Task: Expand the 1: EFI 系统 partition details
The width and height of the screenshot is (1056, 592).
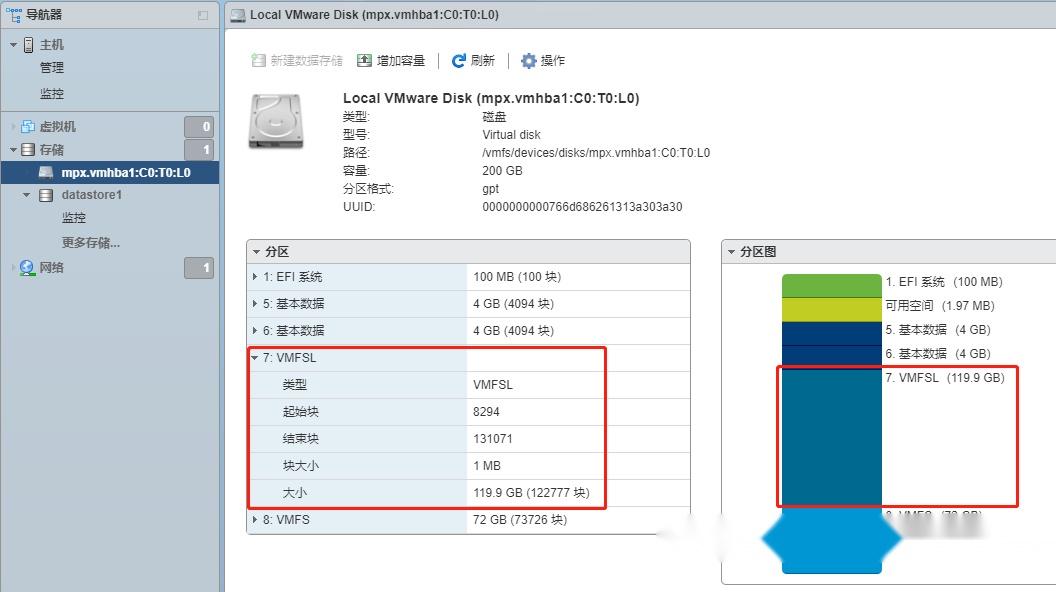Action: (x=254, y=277)
